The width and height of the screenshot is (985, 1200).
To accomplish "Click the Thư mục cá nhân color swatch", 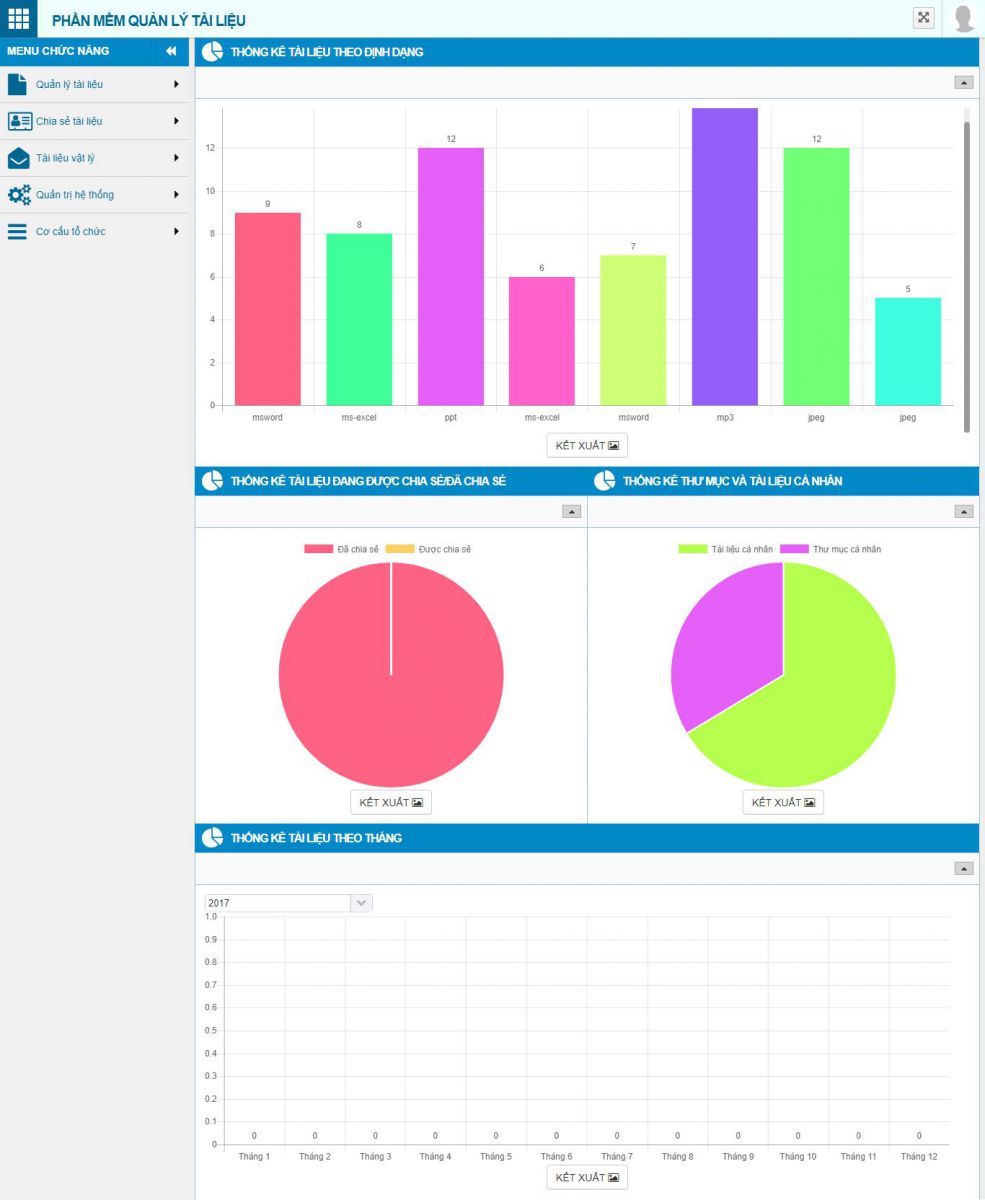I will click(x=794, y=549).
